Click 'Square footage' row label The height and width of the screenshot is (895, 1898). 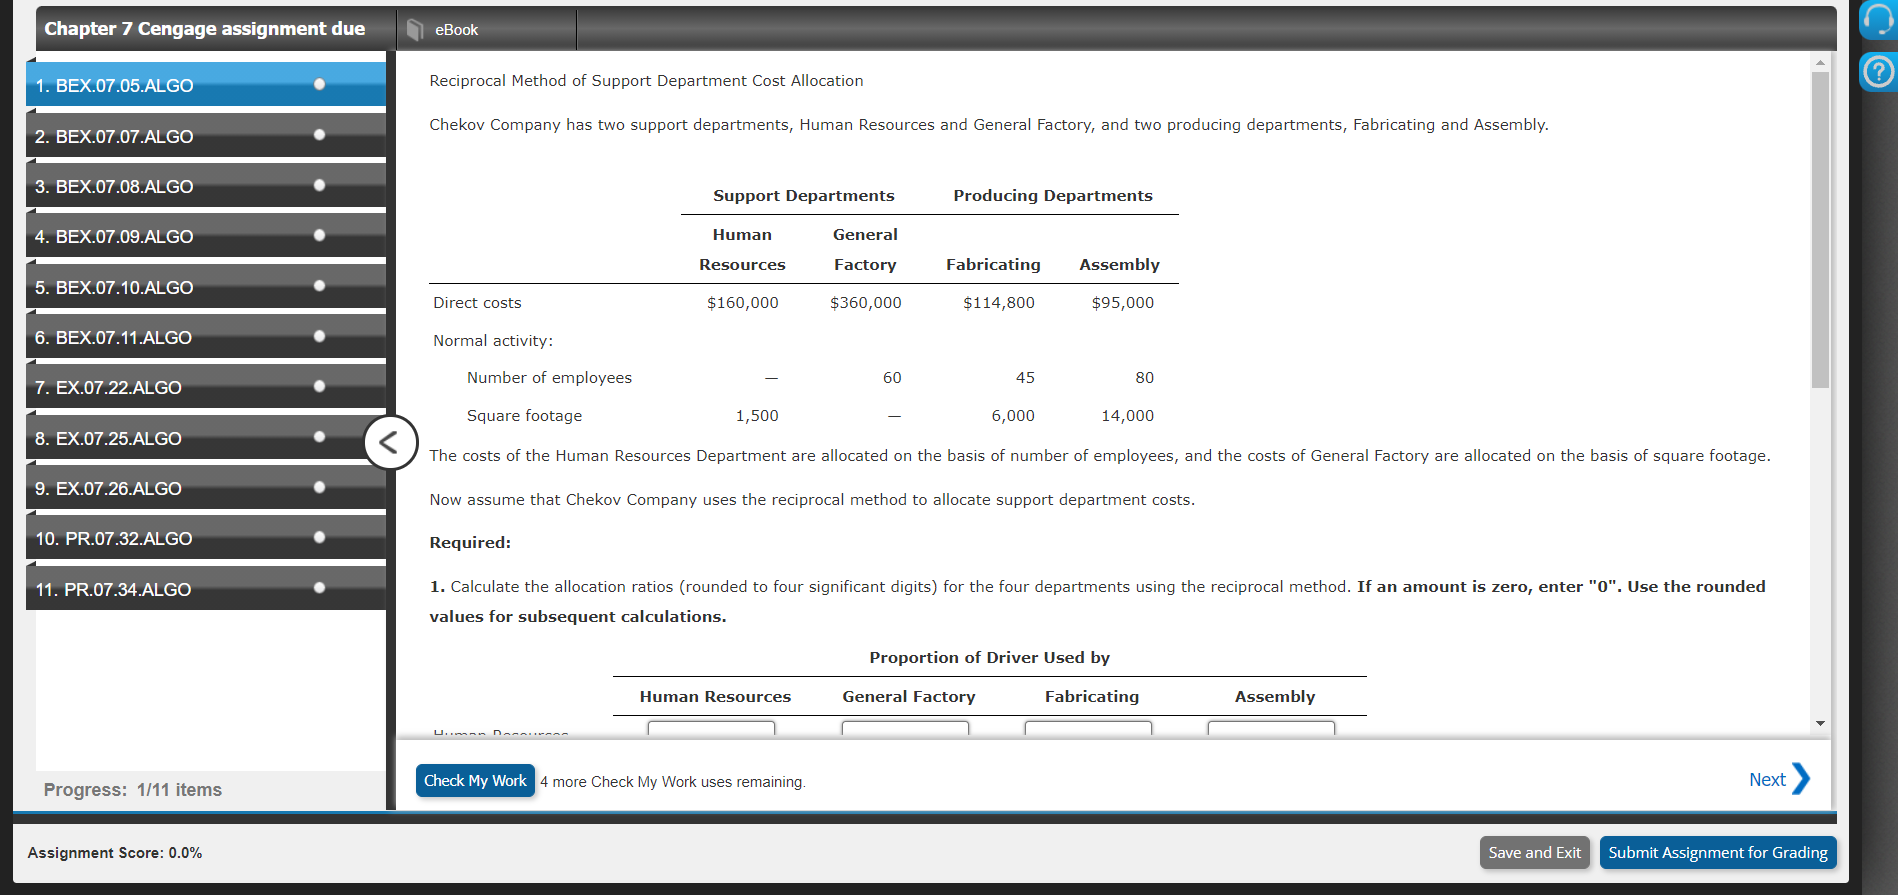[x=524, y=416]
